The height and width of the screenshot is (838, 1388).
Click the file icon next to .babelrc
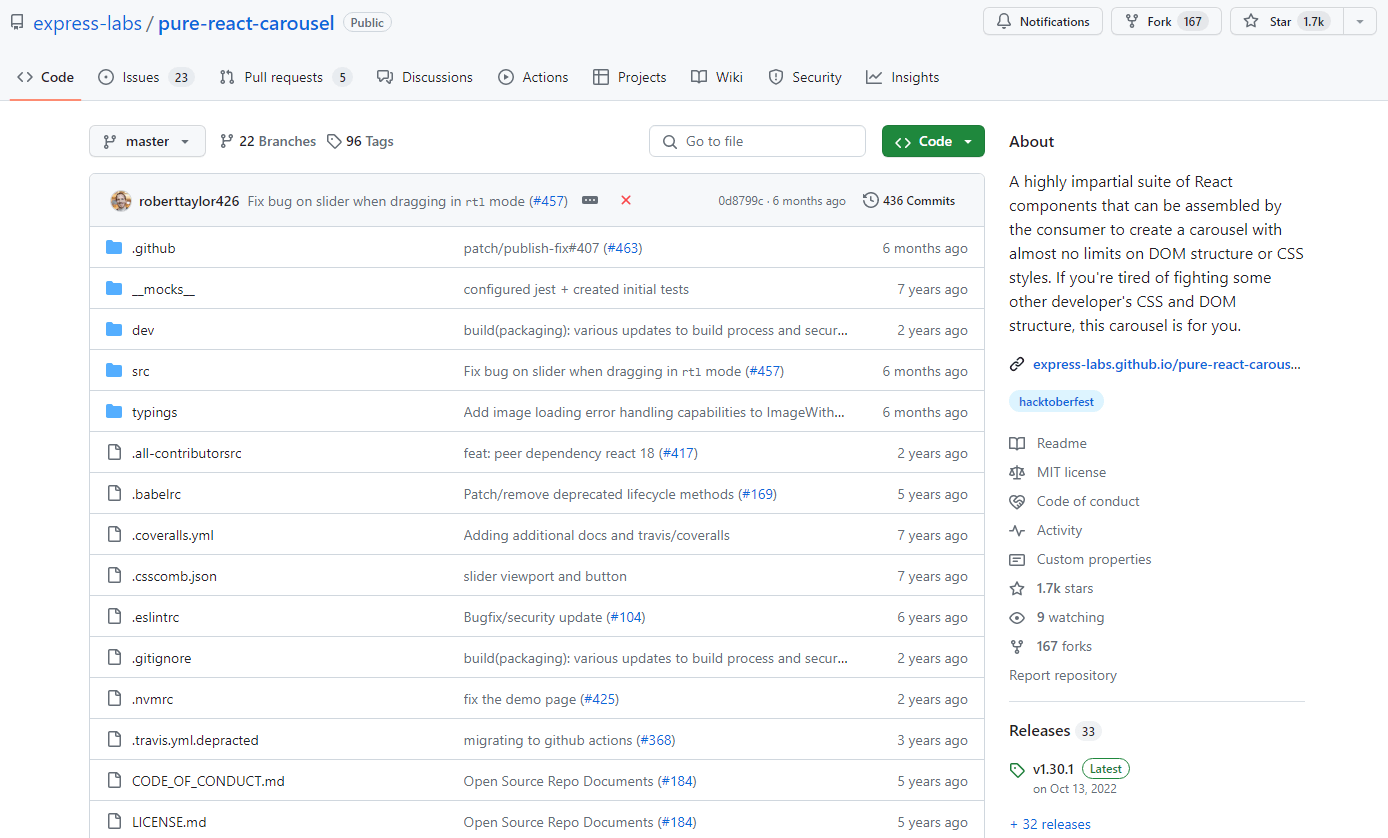click(113, 493)
